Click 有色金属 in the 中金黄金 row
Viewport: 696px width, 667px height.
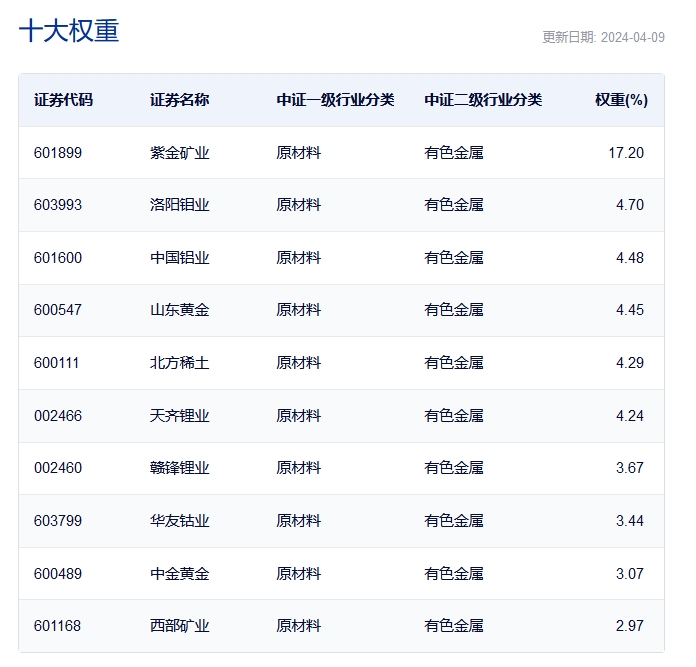tap(454, 574)
